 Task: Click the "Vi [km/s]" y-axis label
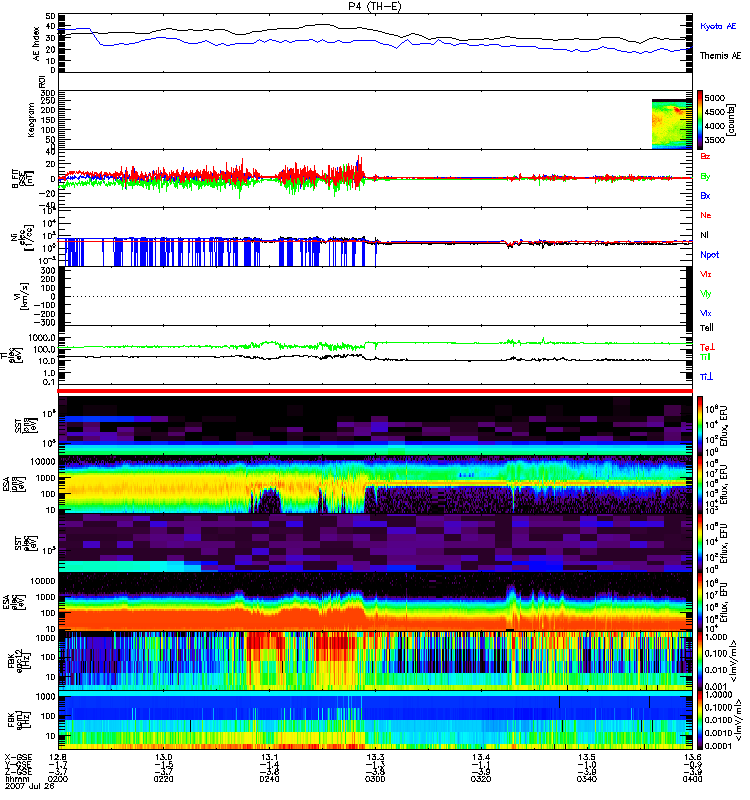[23, 296]
